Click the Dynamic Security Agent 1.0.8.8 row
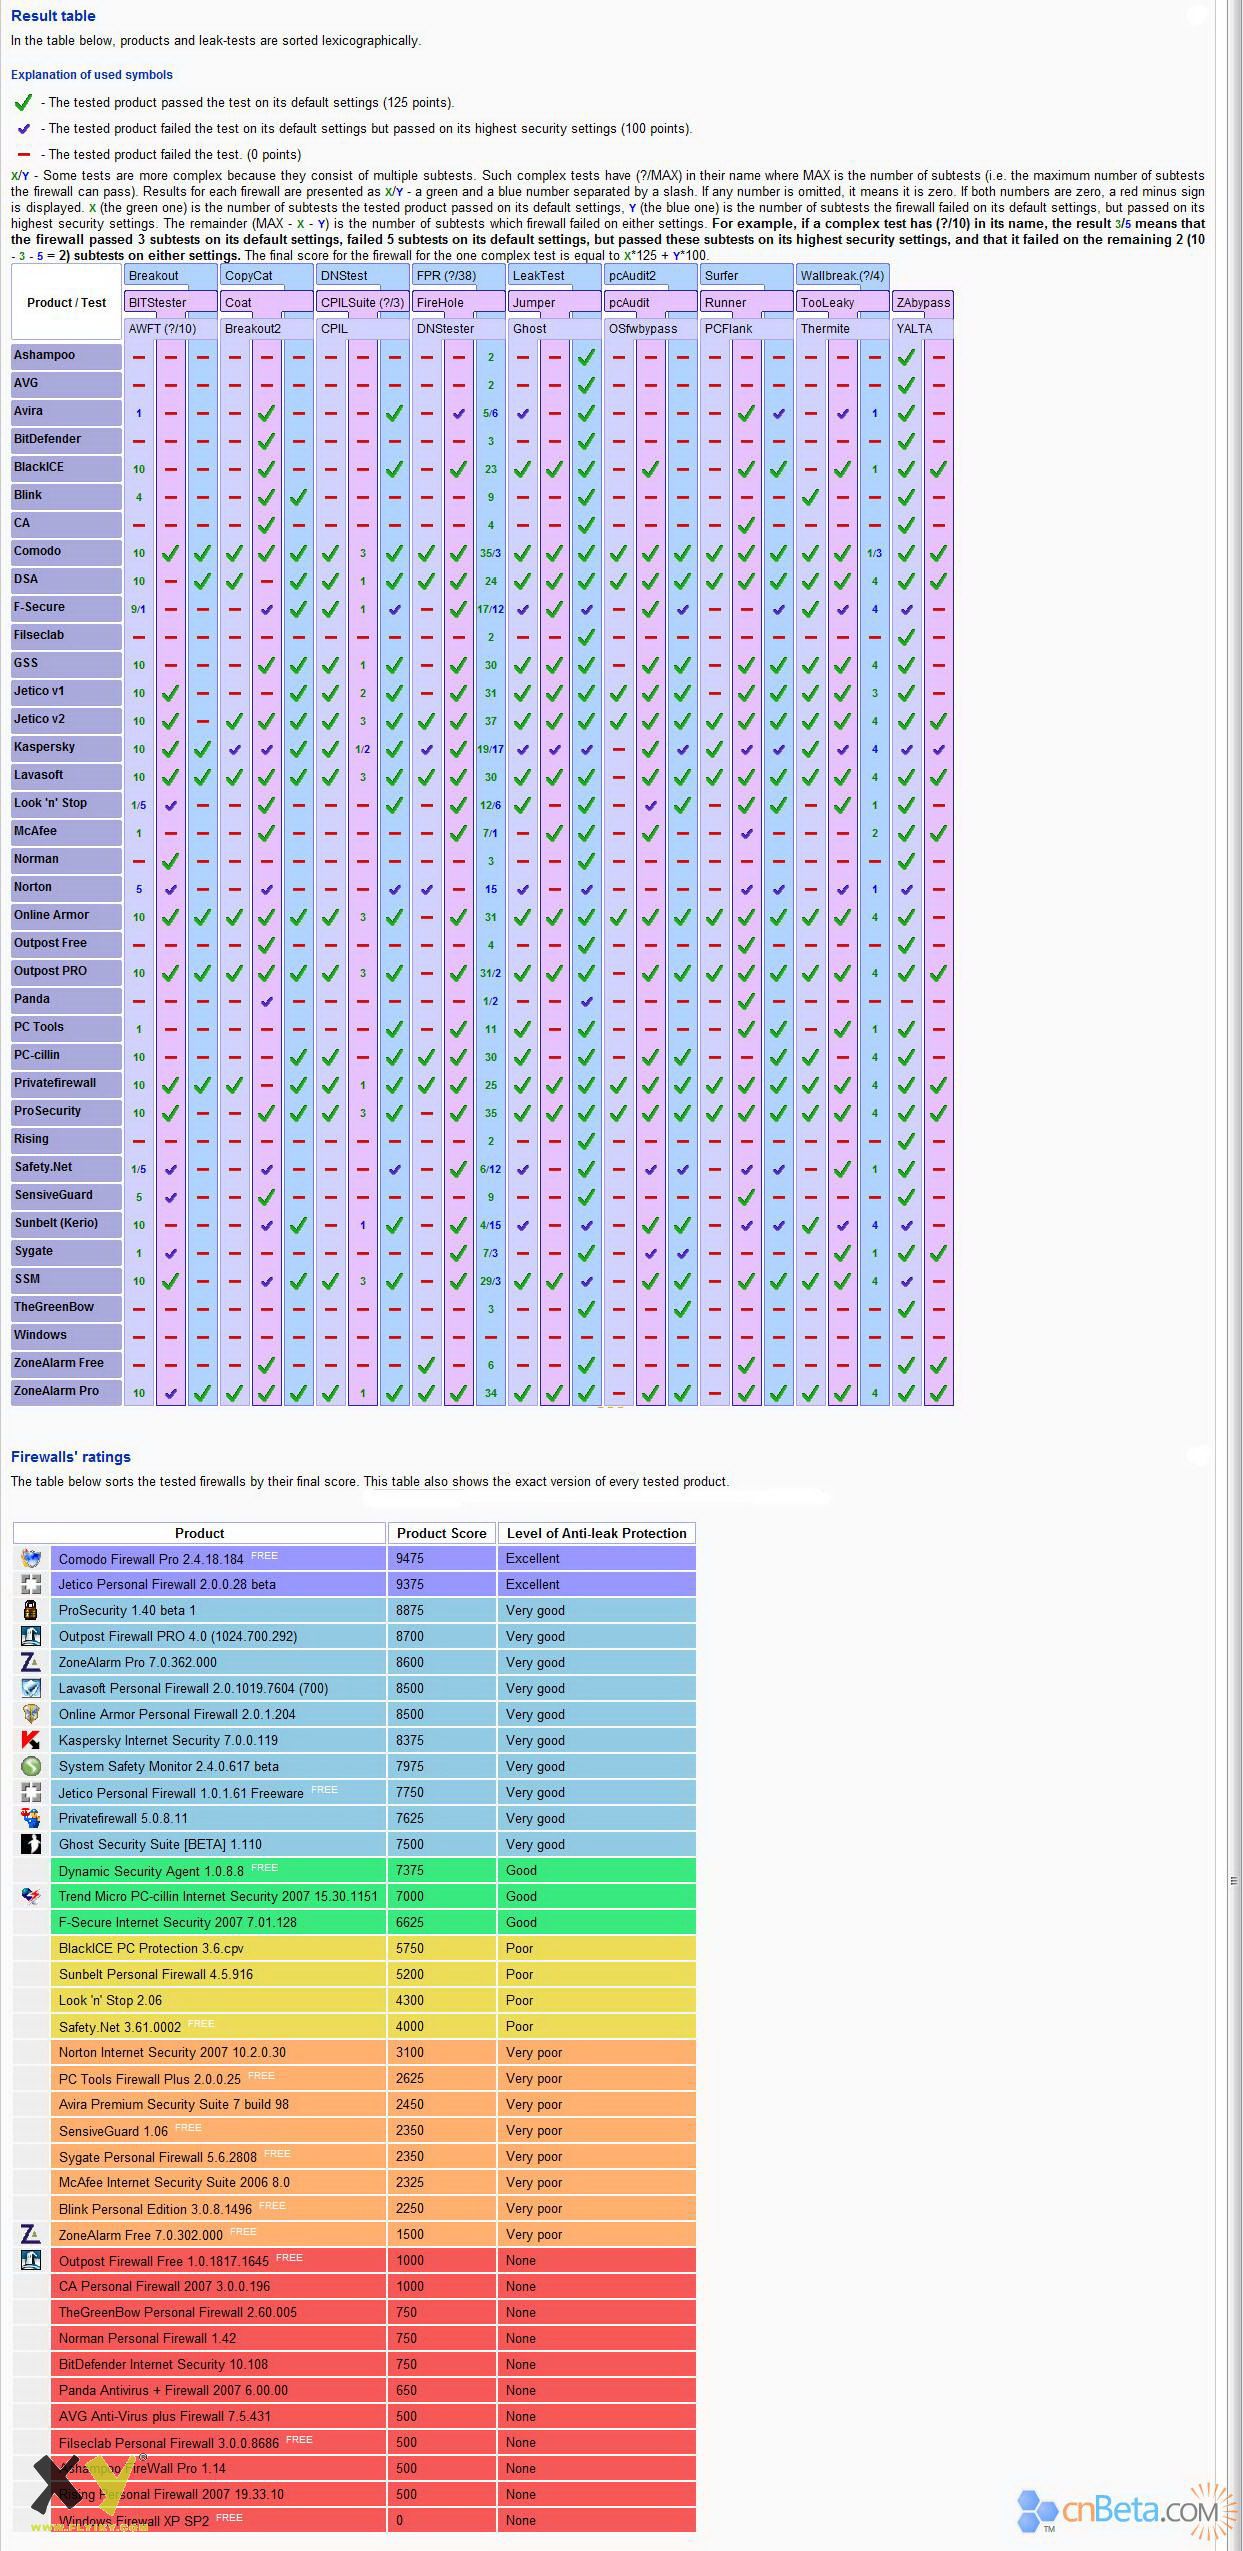The image size is (1243, 2551). click(x=219, y=1870)
